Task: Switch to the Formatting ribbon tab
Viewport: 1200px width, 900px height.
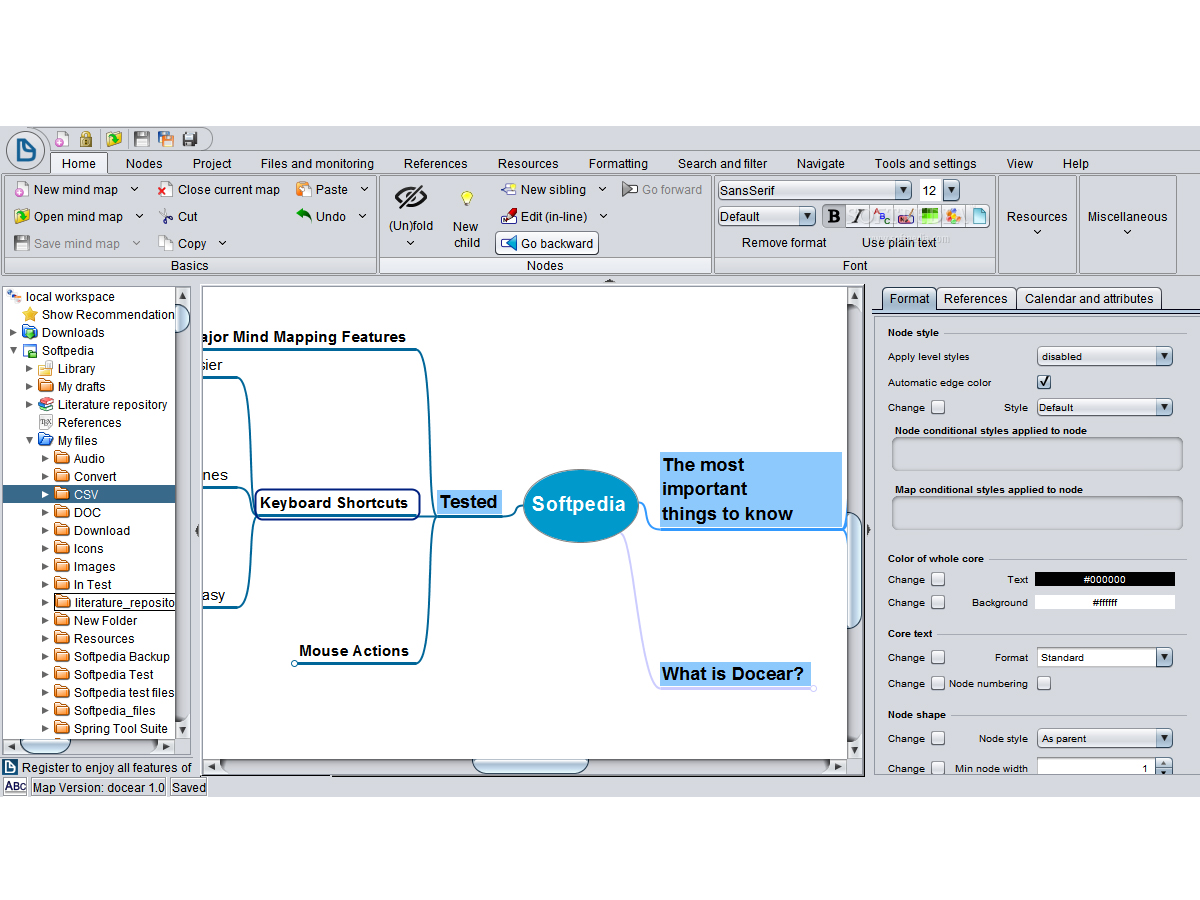Action: (x=618, y=164)
